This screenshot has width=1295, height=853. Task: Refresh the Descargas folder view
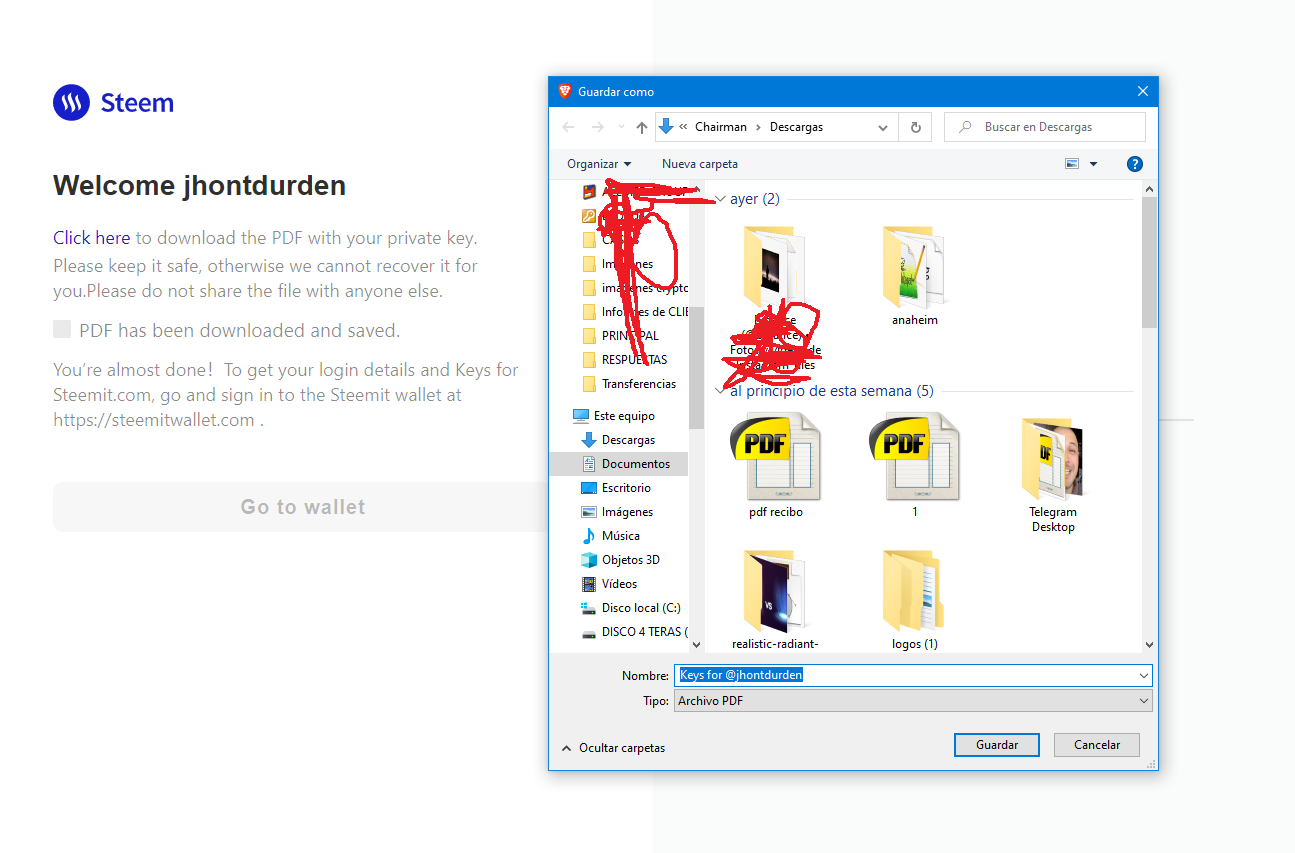915,127
